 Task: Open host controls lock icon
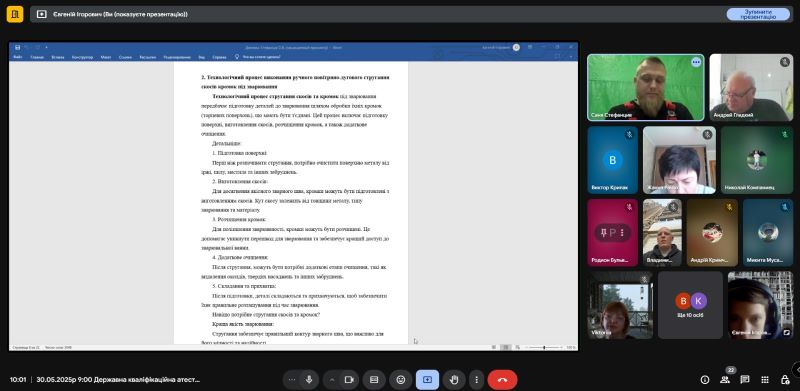[x=785, y=380]
